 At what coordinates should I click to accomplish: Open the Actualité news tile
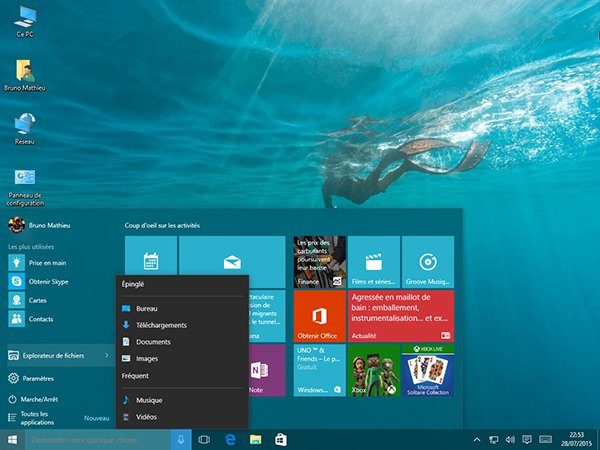401,316
